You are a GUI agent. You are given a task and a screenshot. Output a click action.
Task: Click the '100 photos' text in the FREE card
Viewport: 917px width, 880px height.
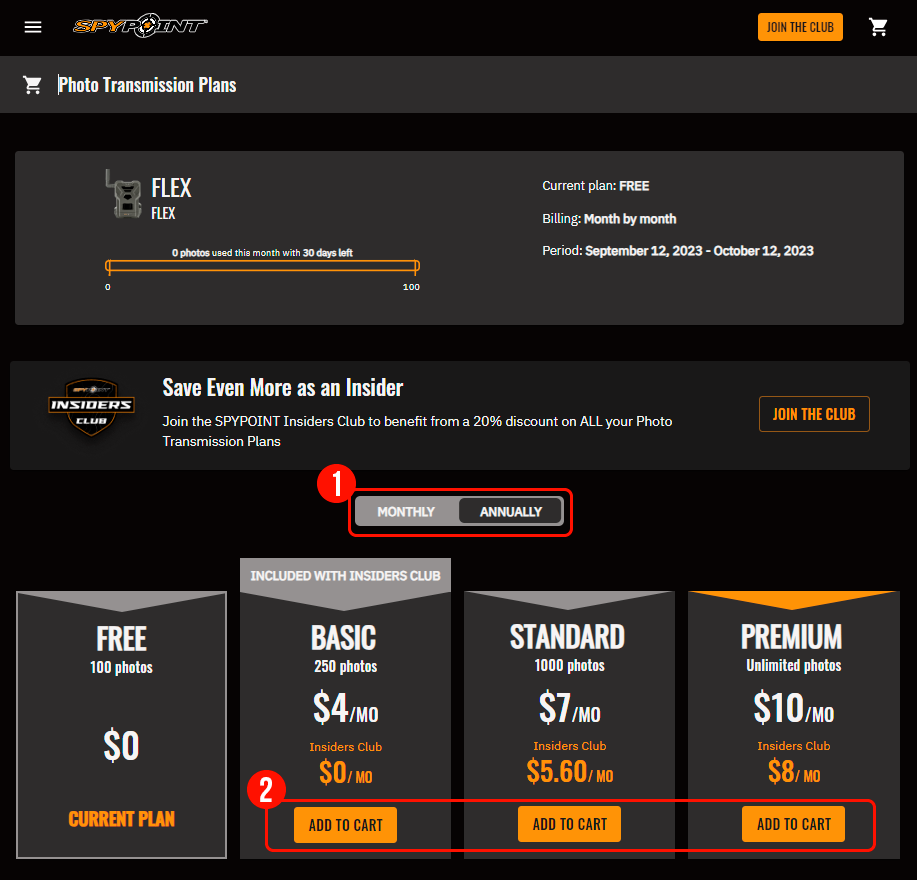click(121, 668)
